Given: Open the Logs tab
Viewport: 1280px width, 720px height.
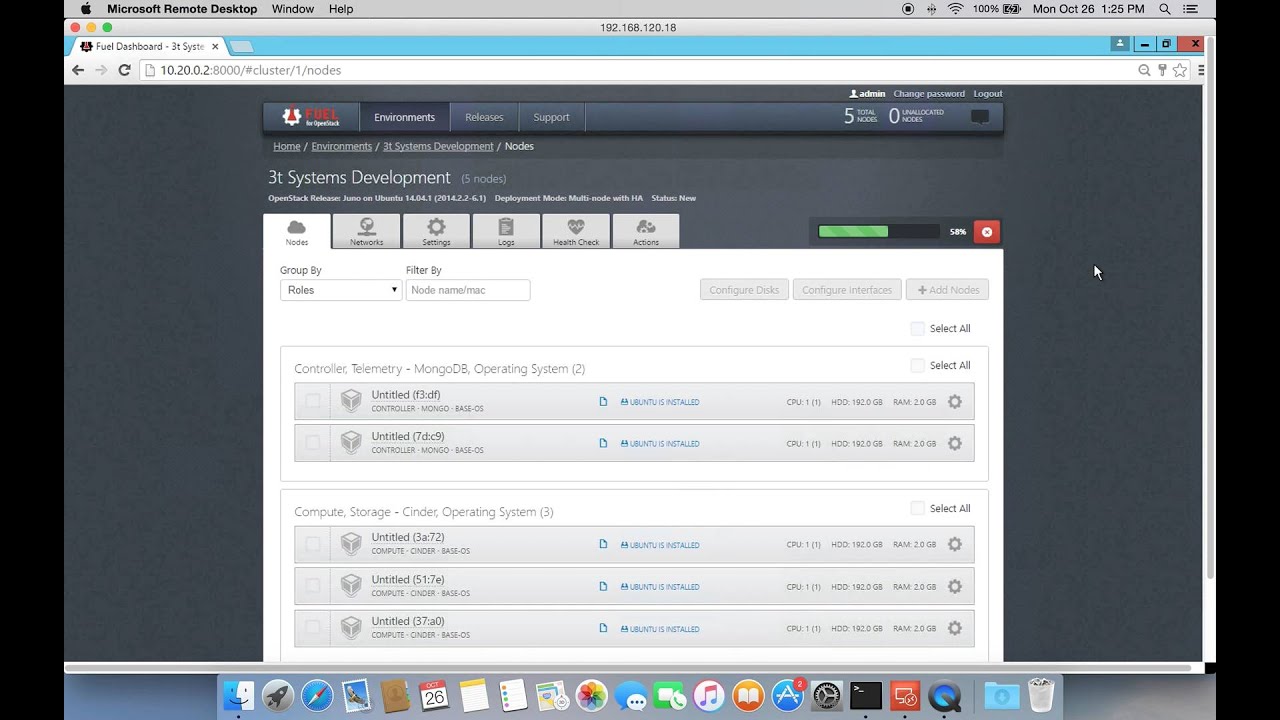Looking at the screenshot, I should (x=506, y=231).
